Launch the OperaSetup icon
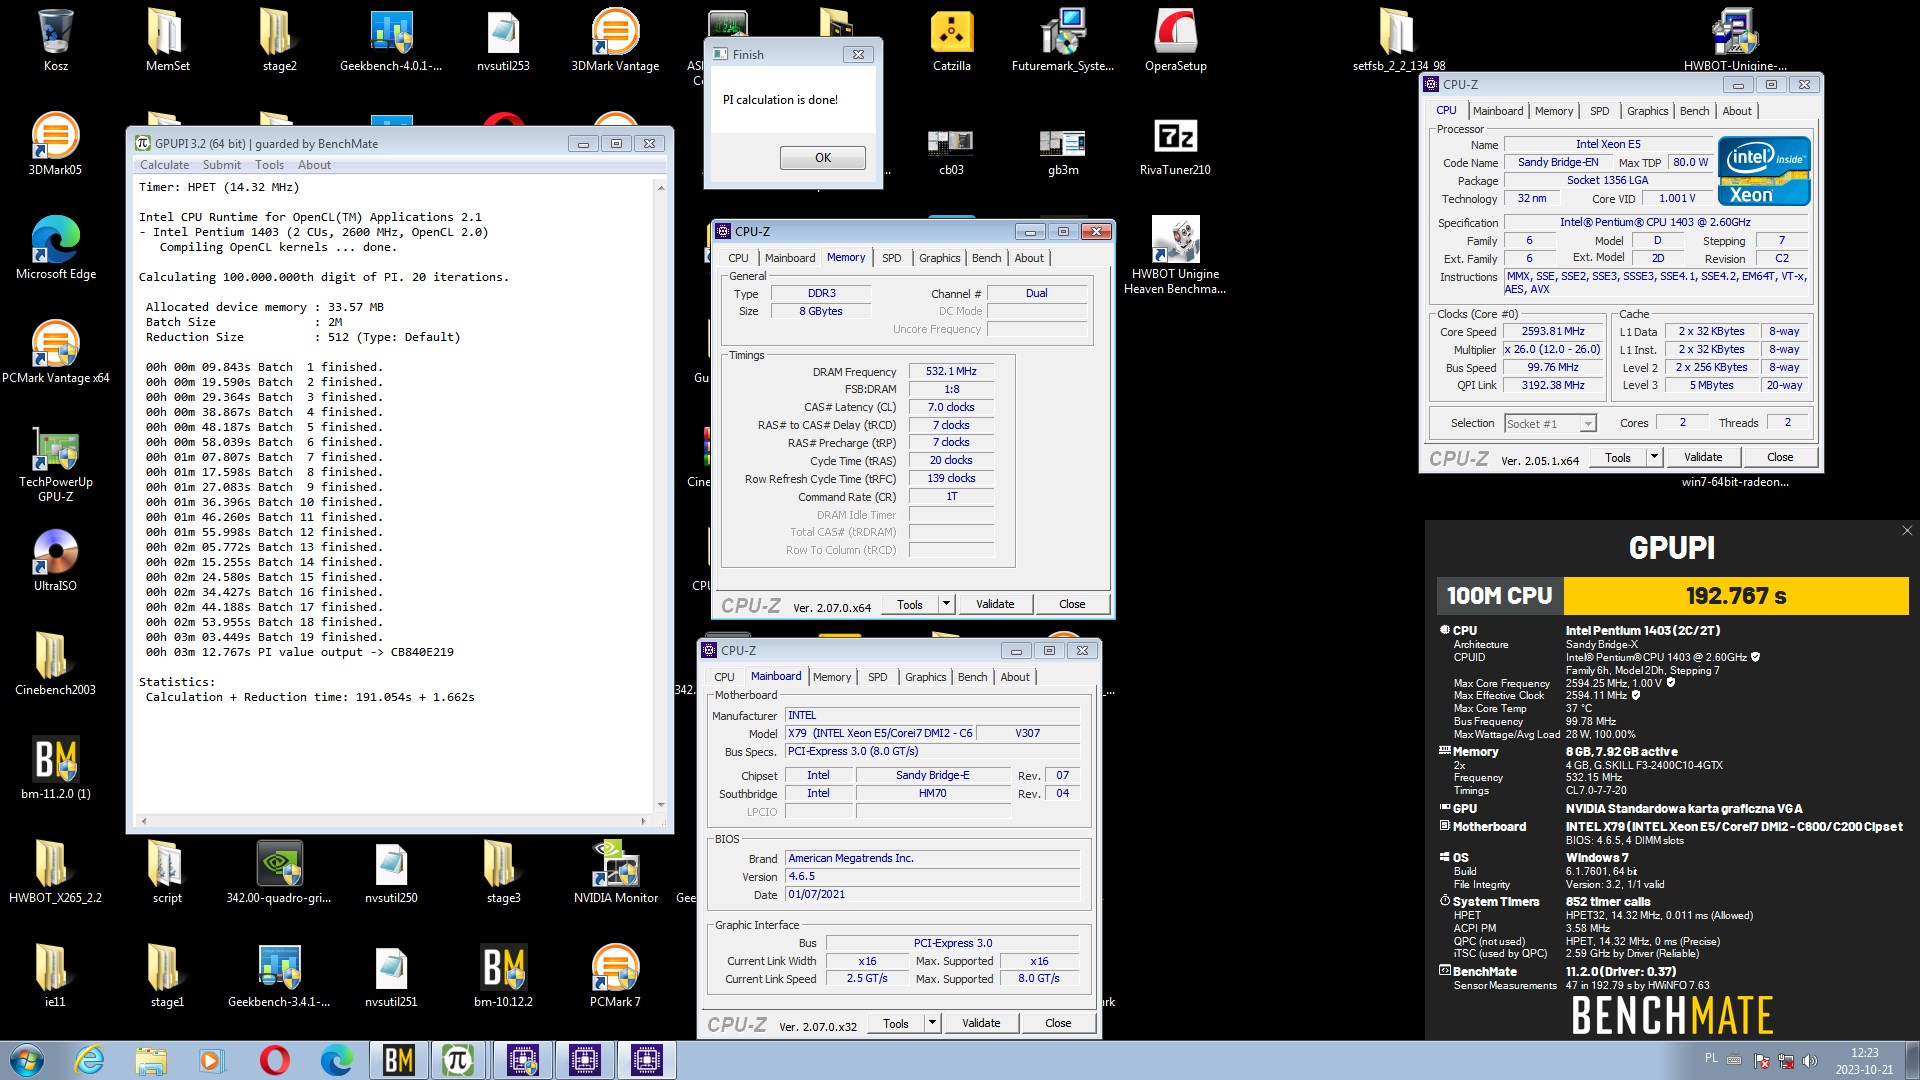Viewport: 1920px width, 1080px height. pos(1175,40)
